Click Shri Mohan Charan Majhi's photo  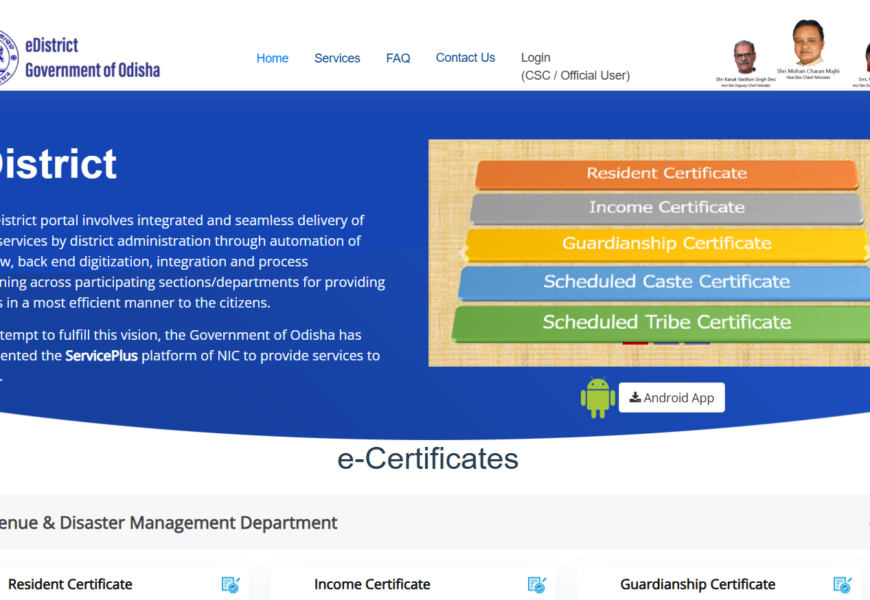point(808,44)
